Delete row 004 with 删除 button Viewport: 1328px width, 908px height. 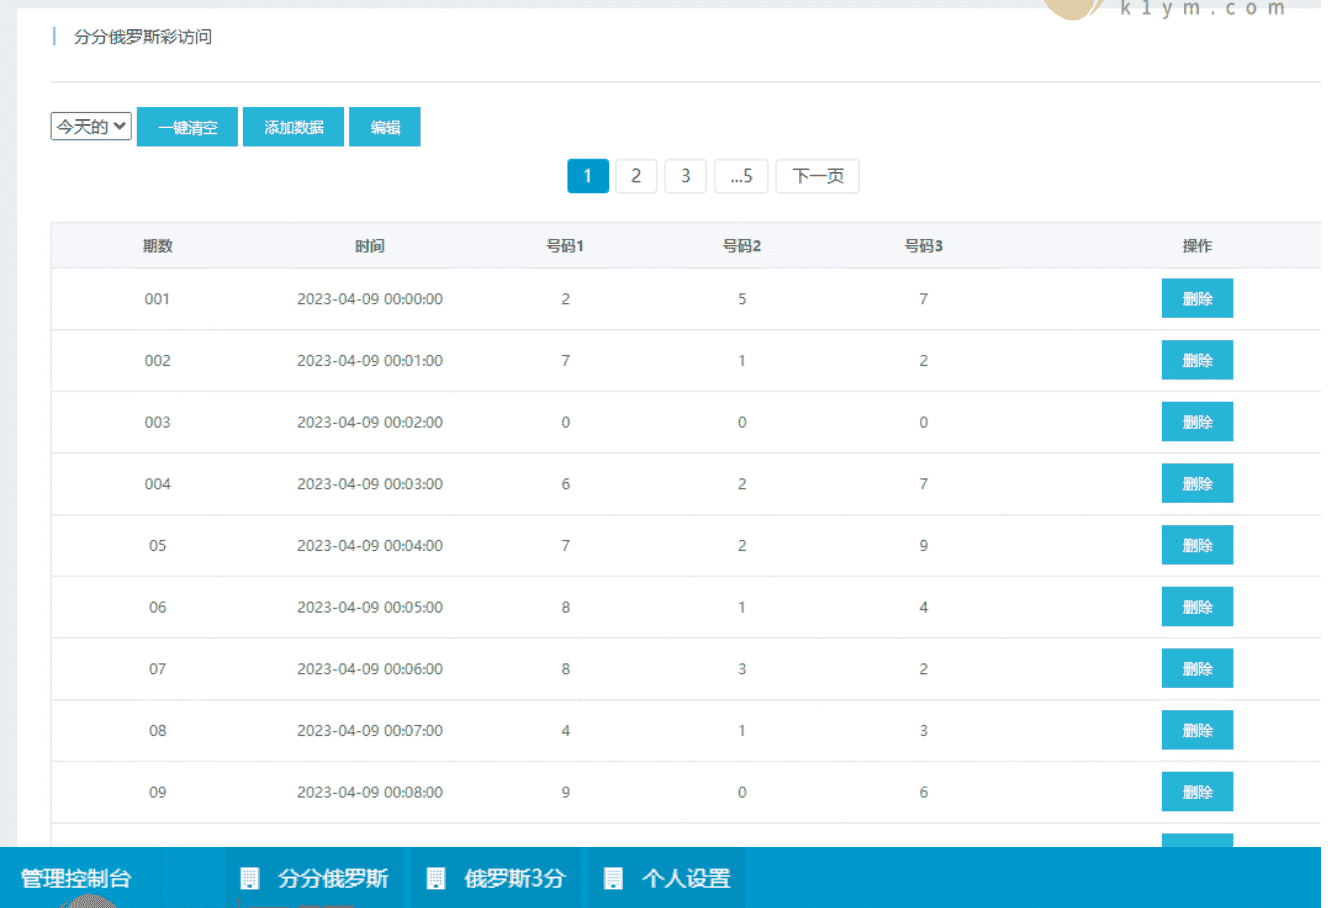click(x=1197, y=483)
